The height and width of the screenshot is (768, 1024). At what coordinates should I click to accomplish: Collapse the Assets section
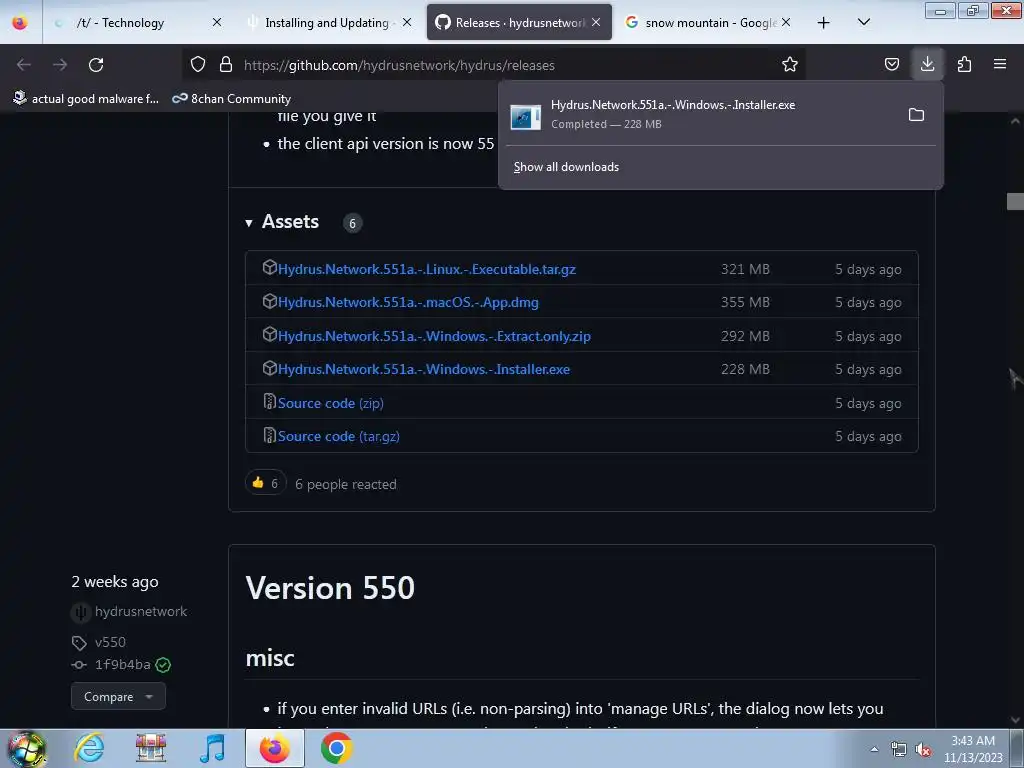pyautogui.click(x=282, y=222)
